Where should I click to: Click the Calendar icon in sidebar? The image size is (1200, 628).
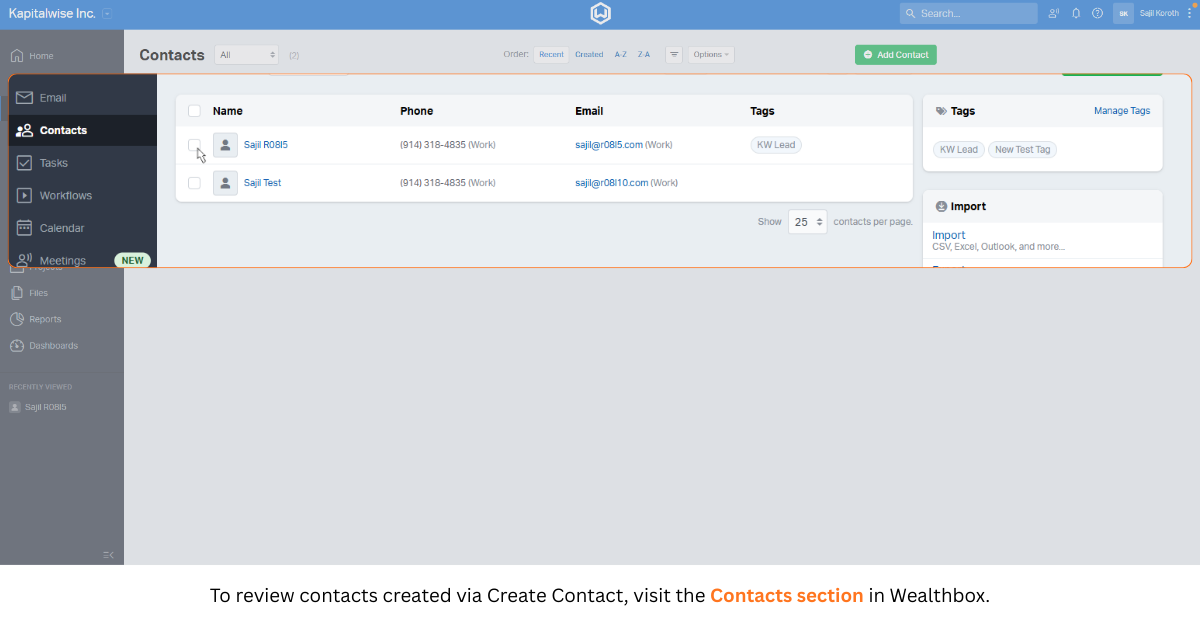click(x=25, y=228)
